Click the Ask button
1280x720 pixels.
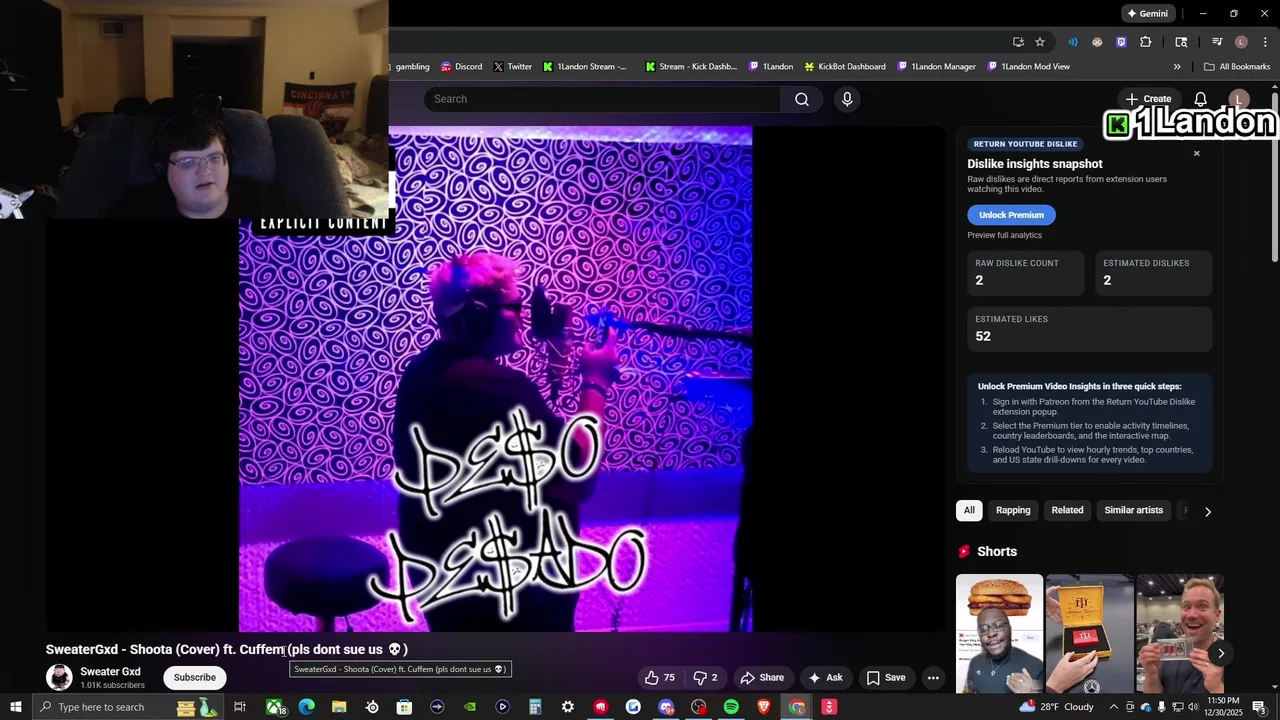pos(825,677)
